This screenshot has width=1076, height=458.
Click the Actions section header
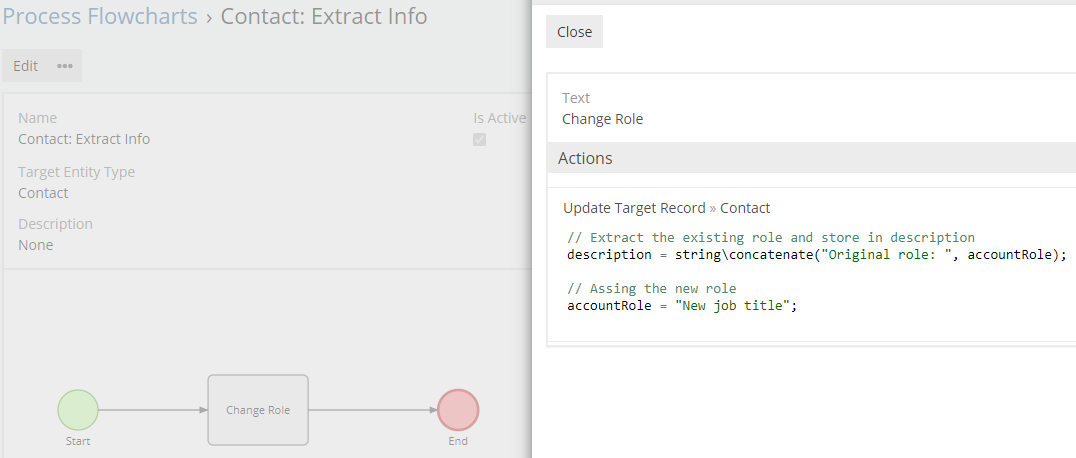[811, 158]
